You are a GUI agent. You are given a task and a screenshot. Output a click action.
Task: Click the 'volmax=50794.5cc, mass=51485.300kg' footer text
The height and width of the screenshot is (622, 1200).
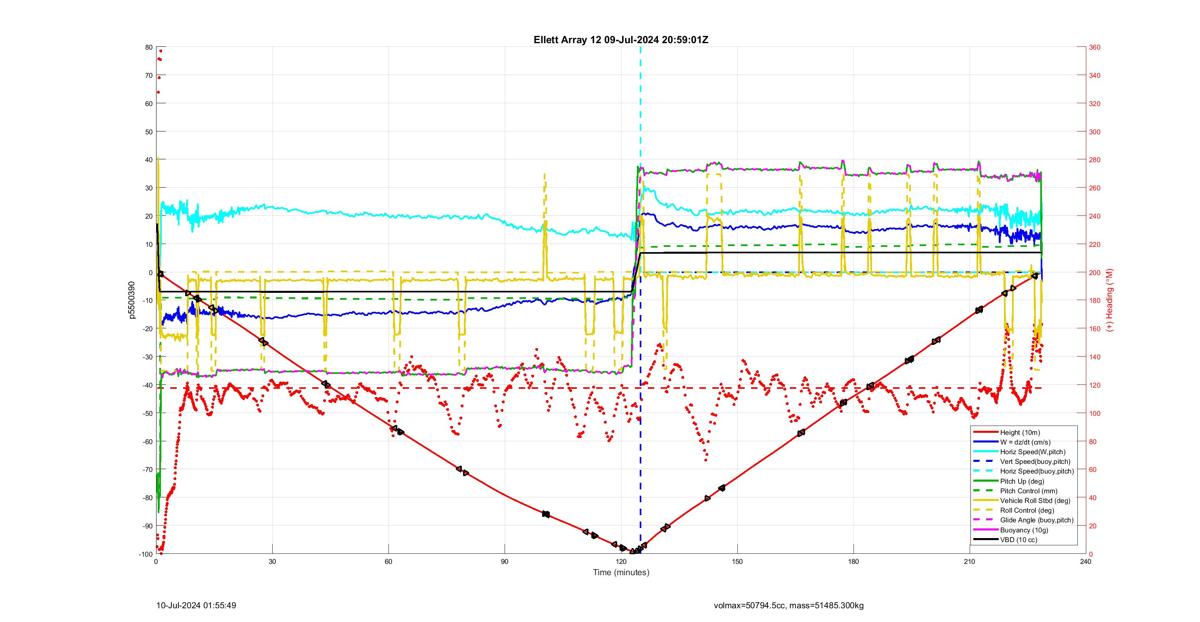tap(788, 605)
